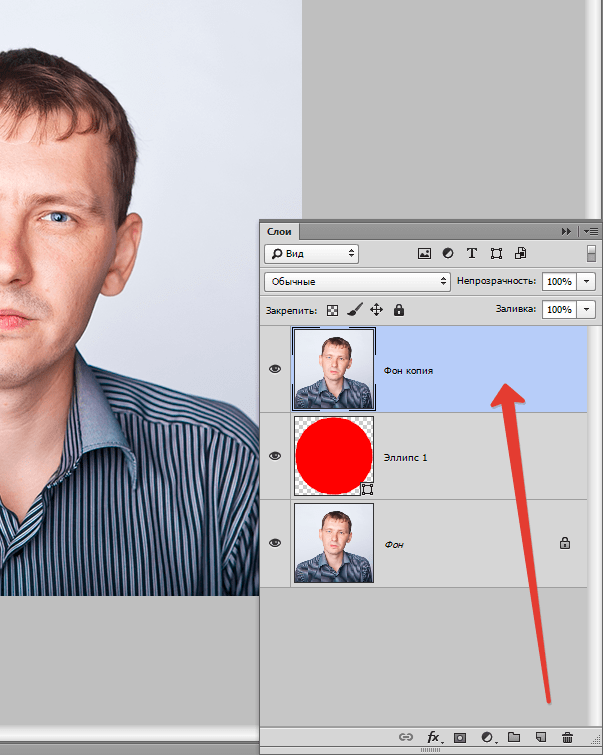
Task: Click the Непрозрачность 100% field
Action: [x=559, y=282]
